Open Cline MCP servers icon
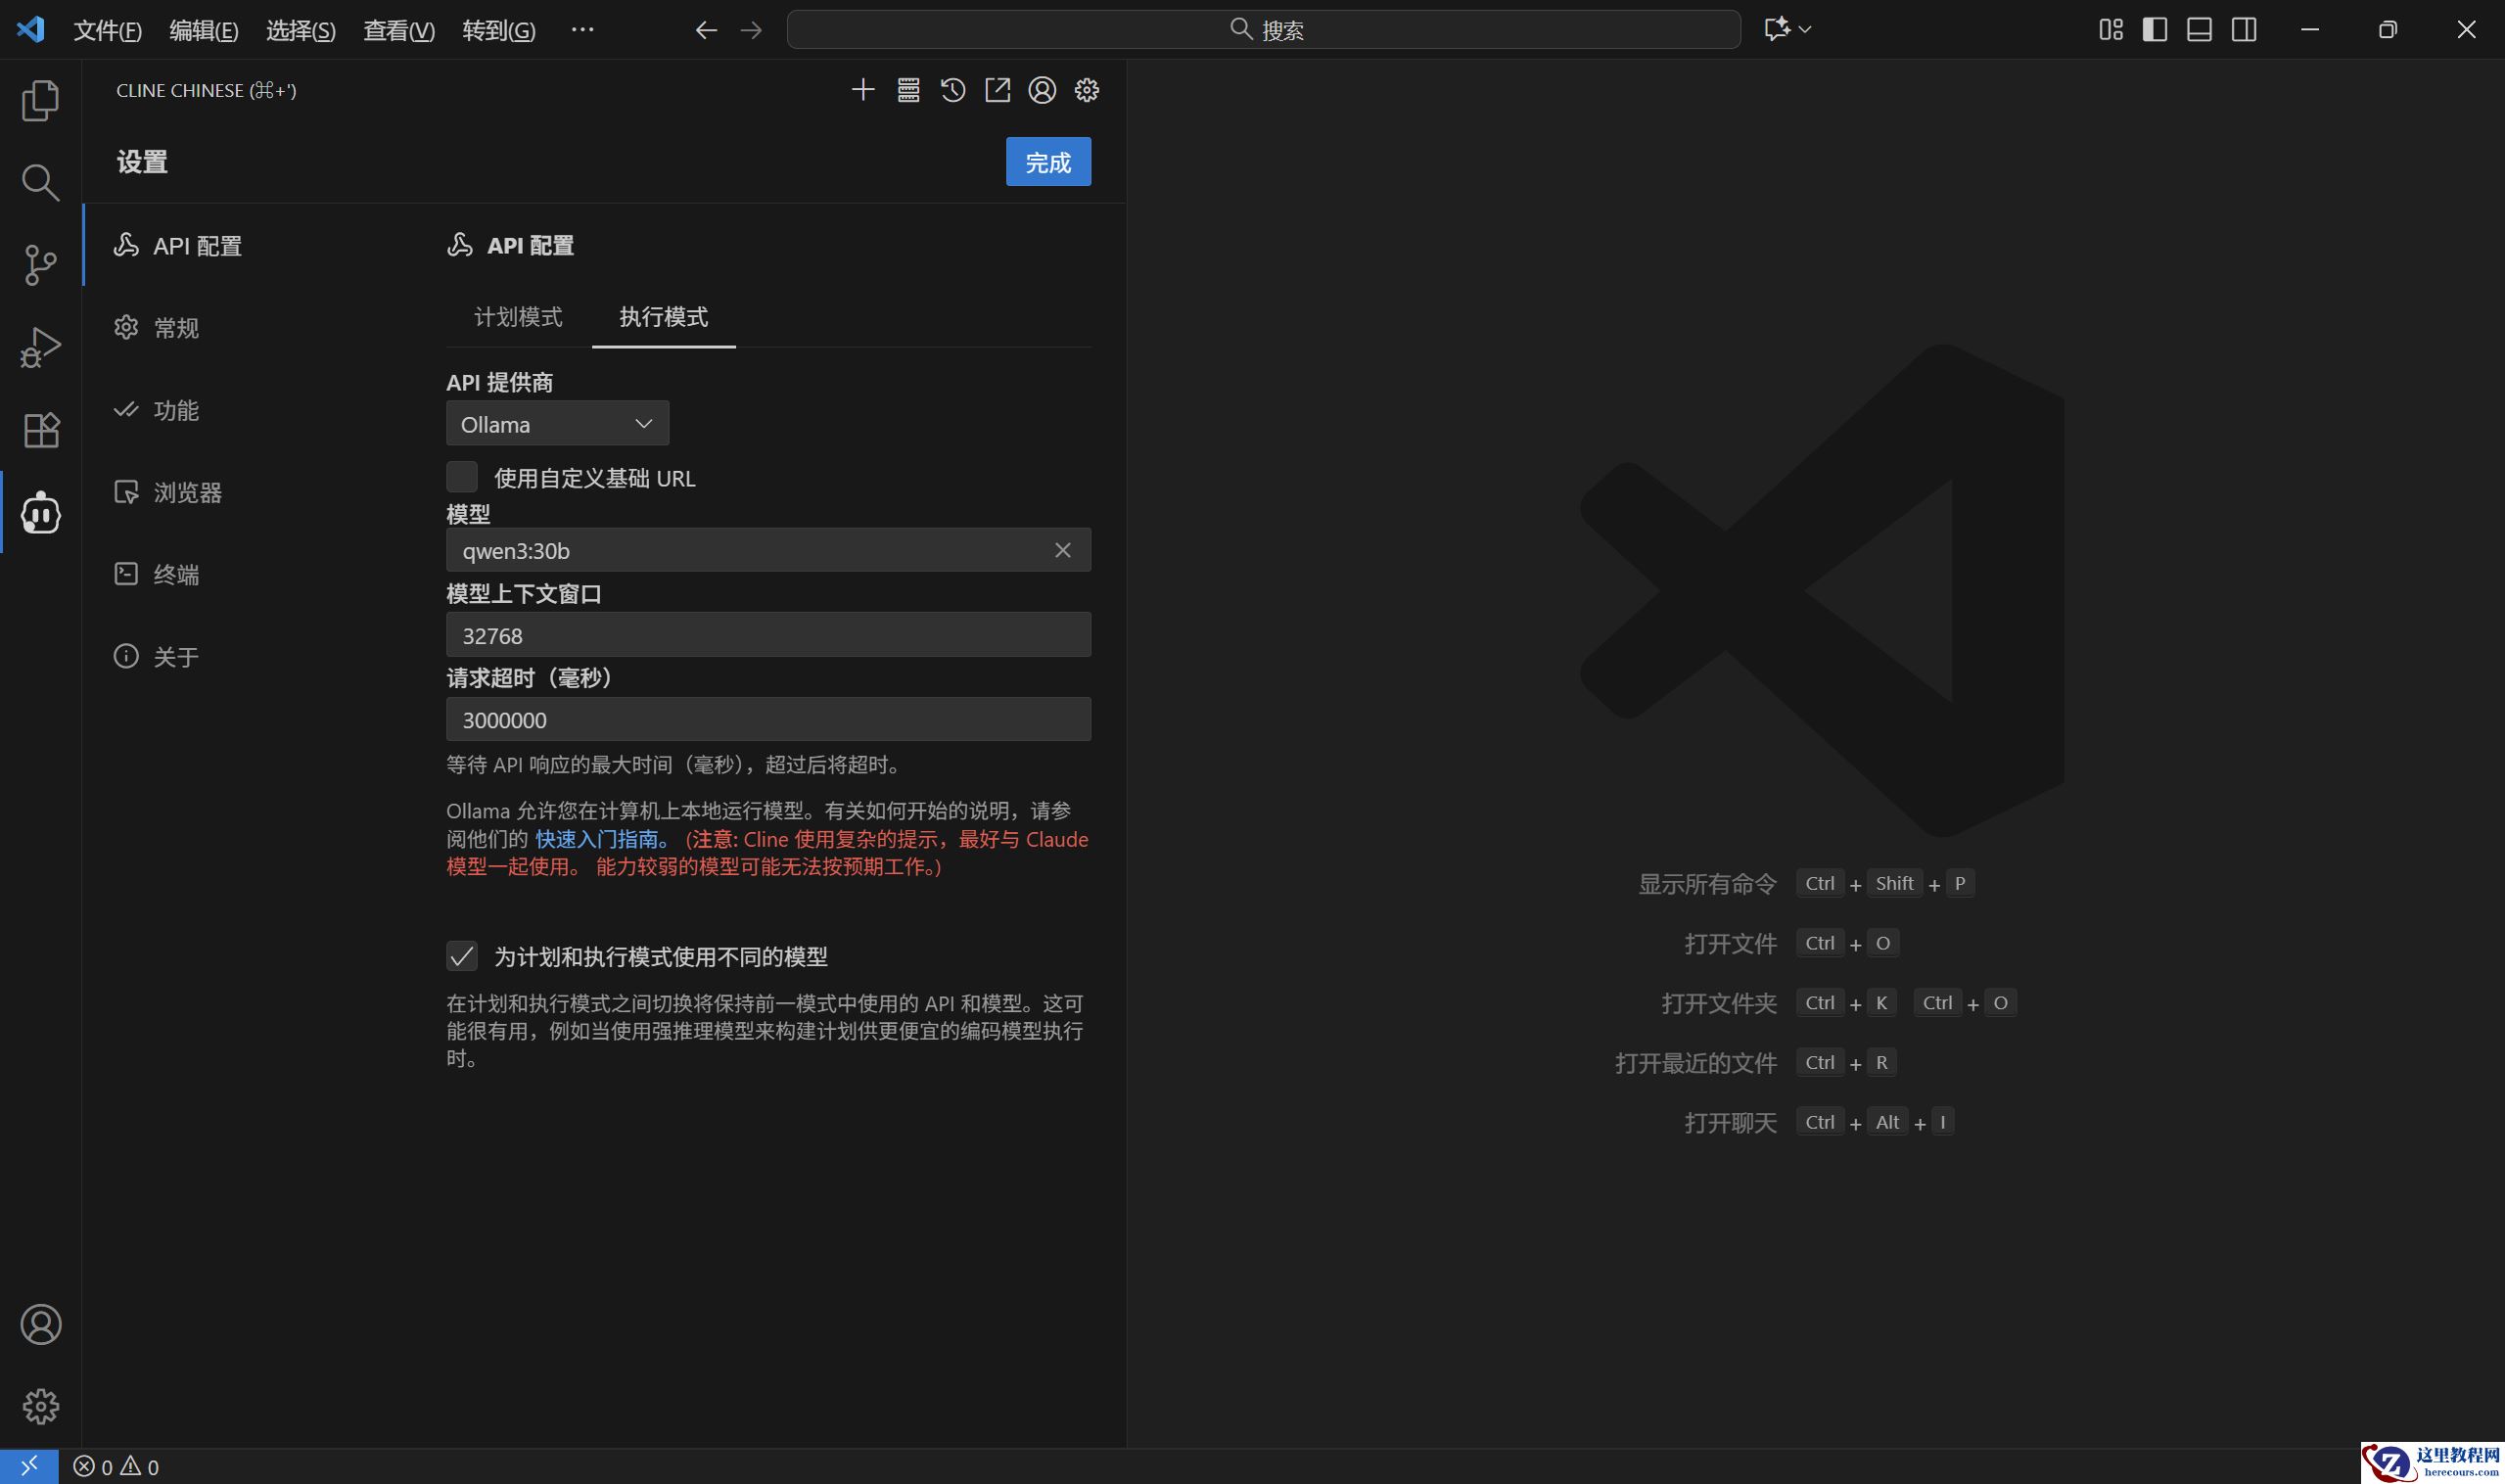This screenshot has width=2505, height=1484. coord(908,90)
